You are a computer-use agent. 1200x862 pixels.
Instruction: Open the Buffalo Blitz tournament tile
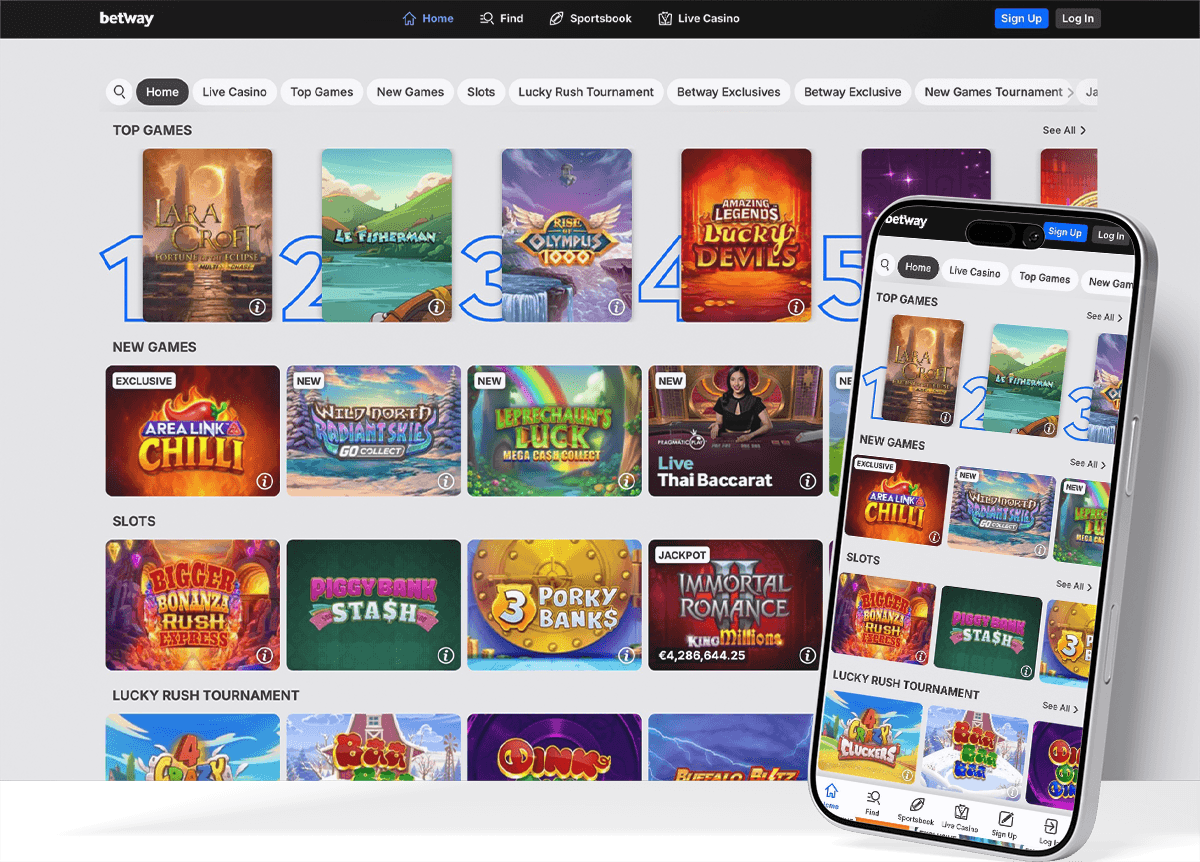pyautogui.click(x=731, y=747)
